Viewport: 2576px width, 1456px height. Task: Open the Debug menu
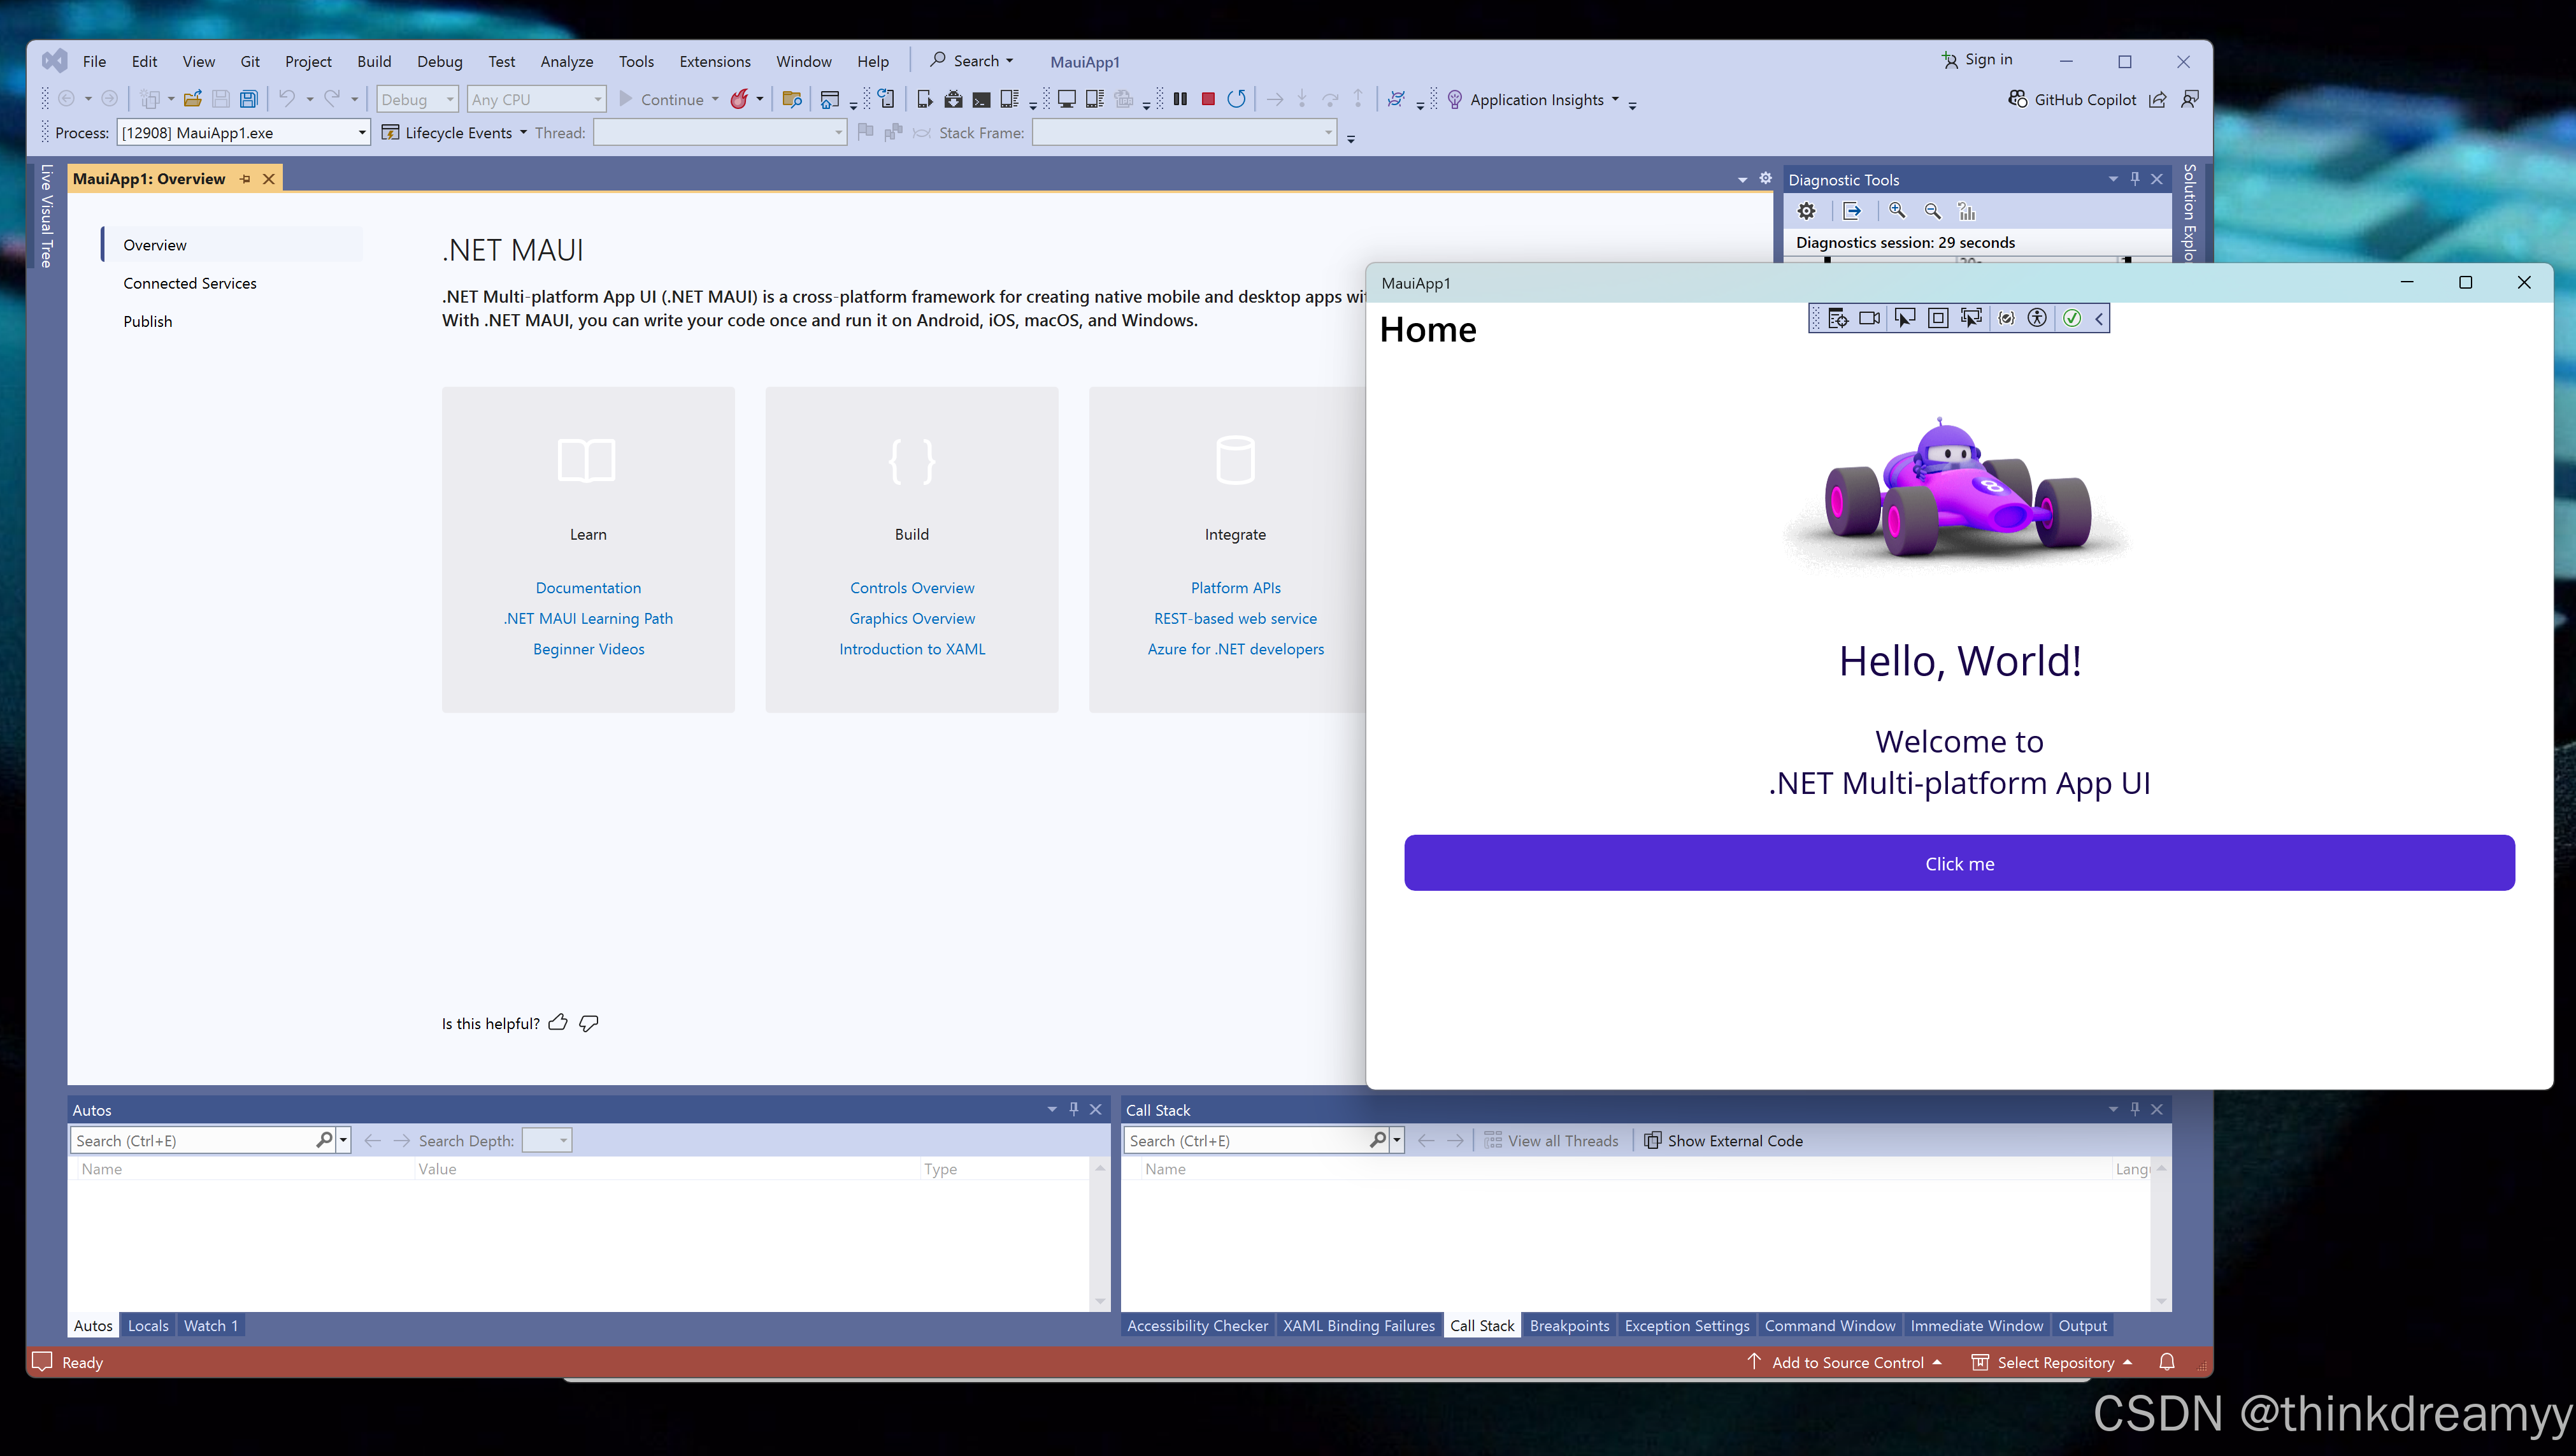[439, 61]
